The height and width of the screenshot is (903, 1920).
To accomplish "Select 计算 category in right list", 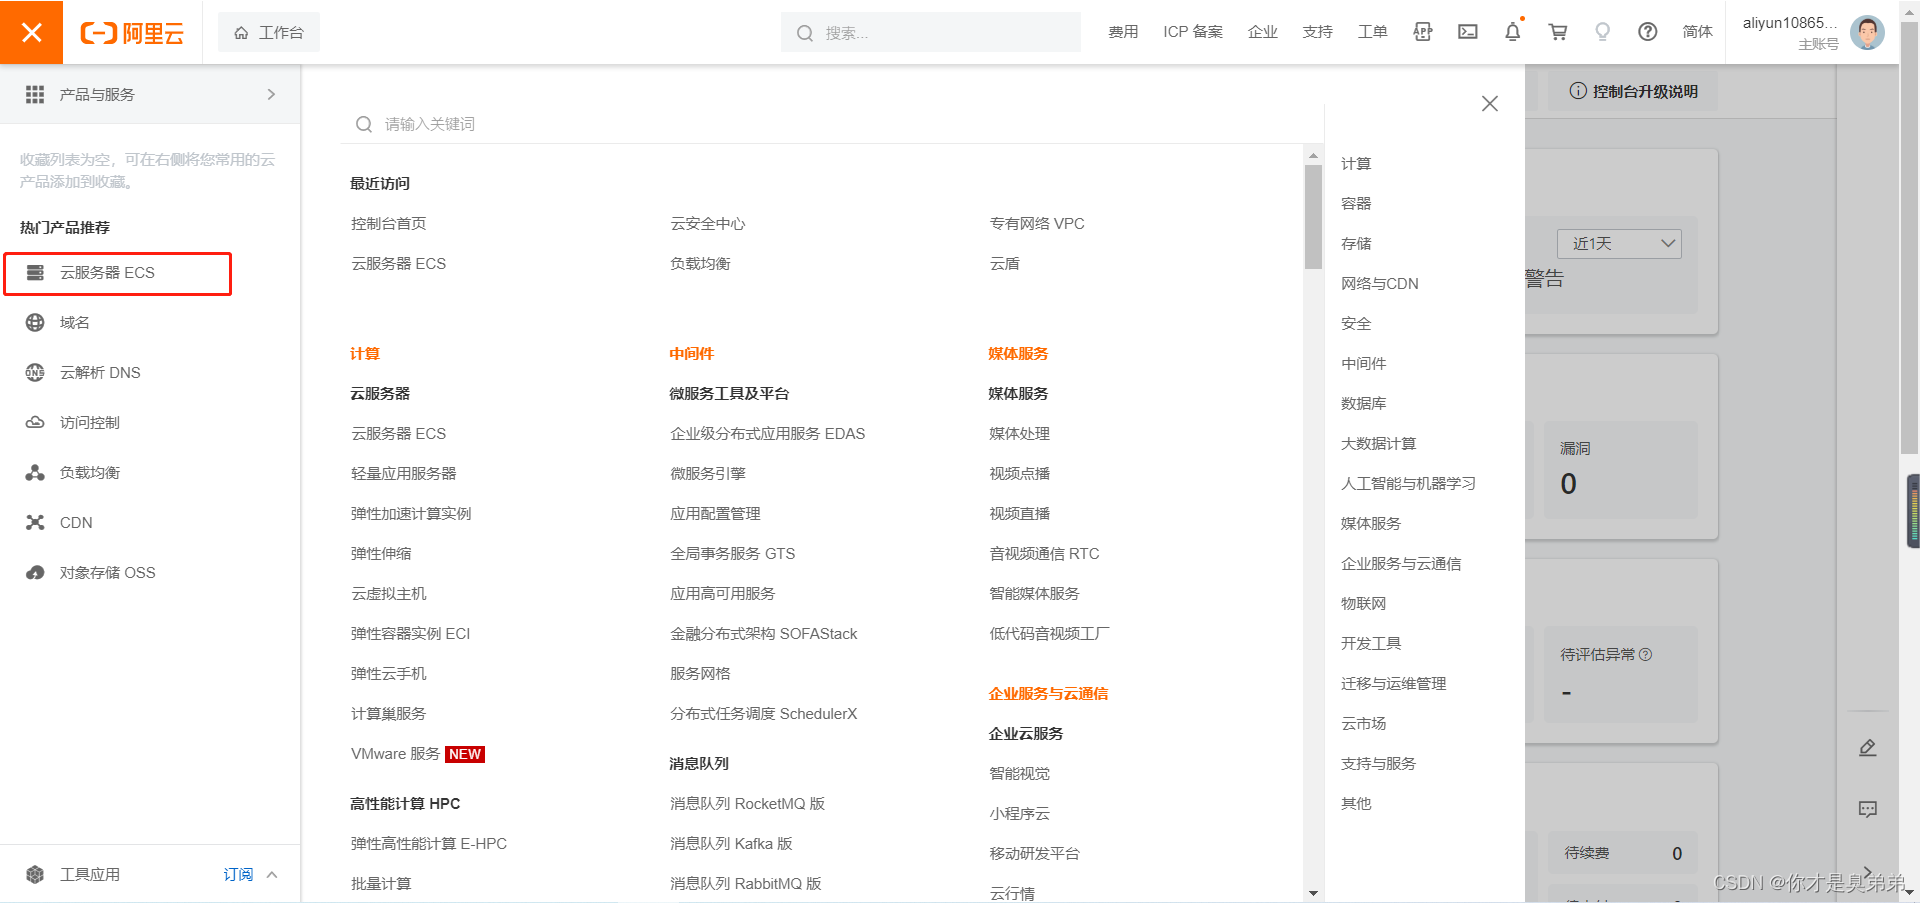I will (x=1356, y=163).
